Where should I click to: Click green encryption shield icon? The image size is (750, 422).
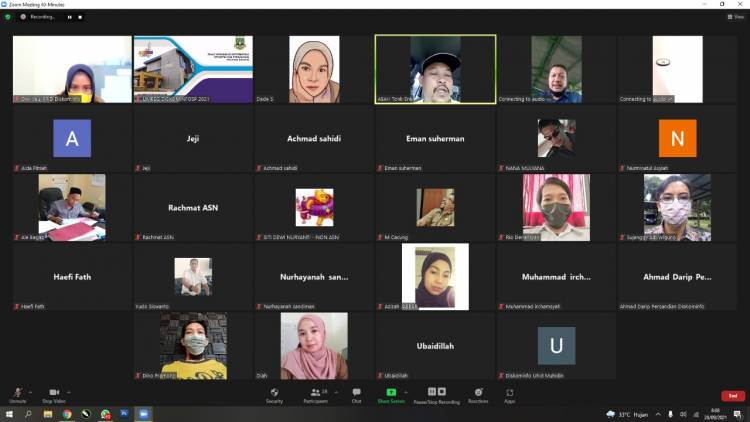pyautogui.click(x=8, y=17)
